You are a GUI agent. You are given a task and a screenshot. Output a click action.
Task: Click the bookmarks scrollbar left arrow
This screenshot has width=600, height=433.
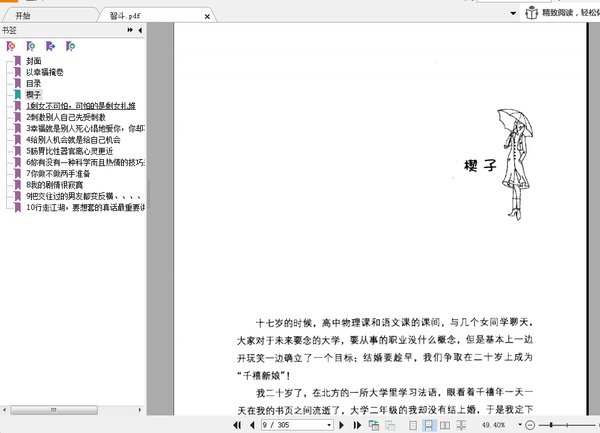pyautogui.click(x=4, y=410)
